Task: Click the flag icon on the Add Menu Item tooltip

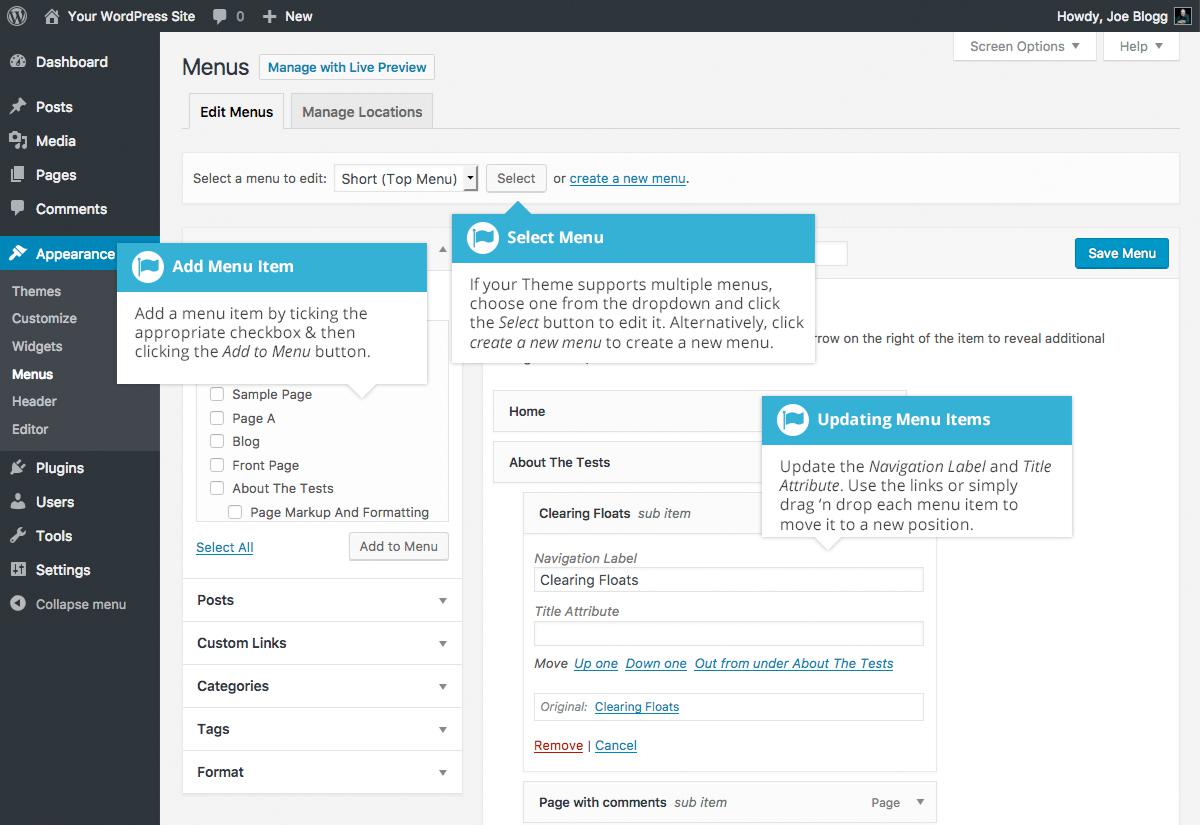Action: [x=148, y=267]
